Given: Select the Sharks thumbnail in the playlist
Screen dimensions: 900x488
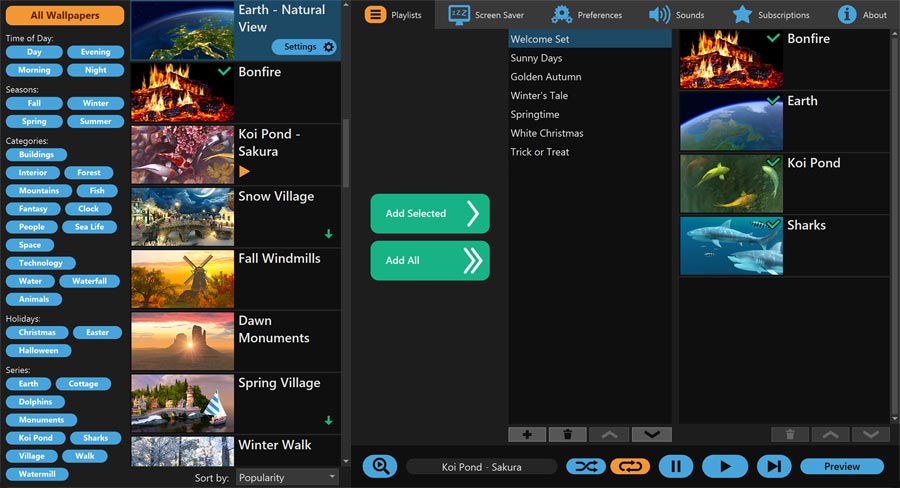Looking at the screenshot, I should click(x=731, y=246).
